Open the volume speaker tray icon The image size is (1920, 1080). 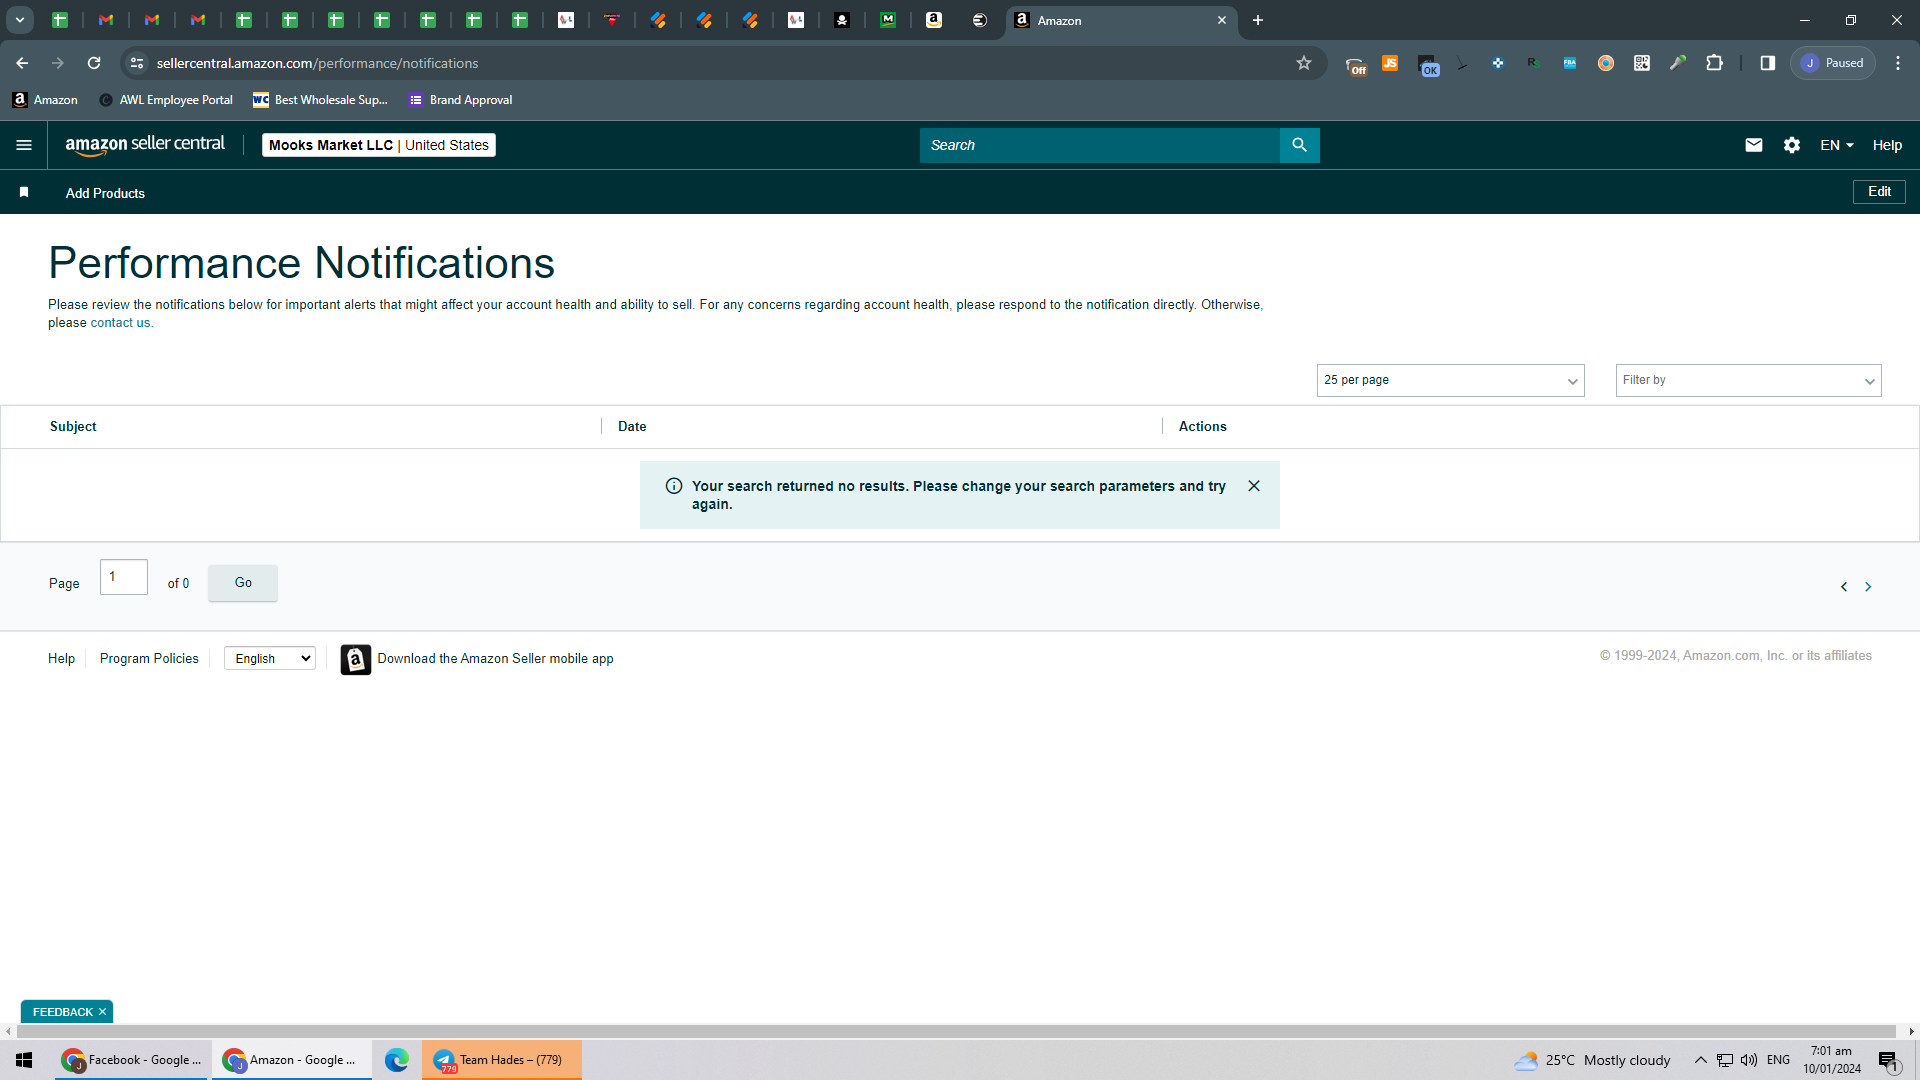coord(1749,1060)
